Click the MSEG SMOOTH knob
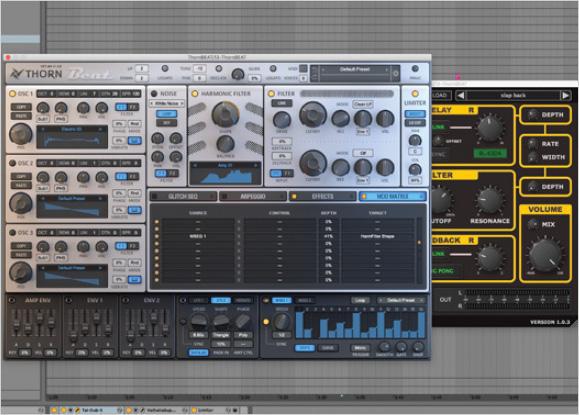579x415 pixels. pyautogui.click(x=384, y=346)
